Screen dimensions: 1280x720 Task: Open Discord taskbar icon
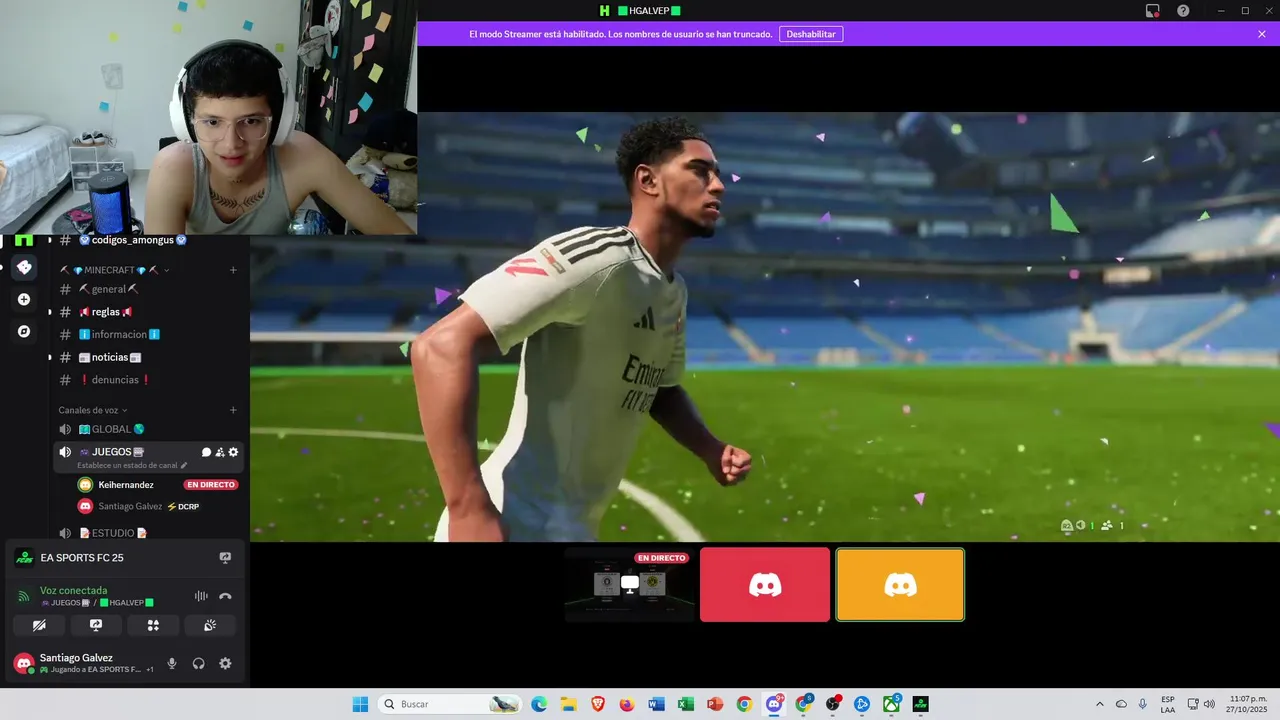pos(774,704)
